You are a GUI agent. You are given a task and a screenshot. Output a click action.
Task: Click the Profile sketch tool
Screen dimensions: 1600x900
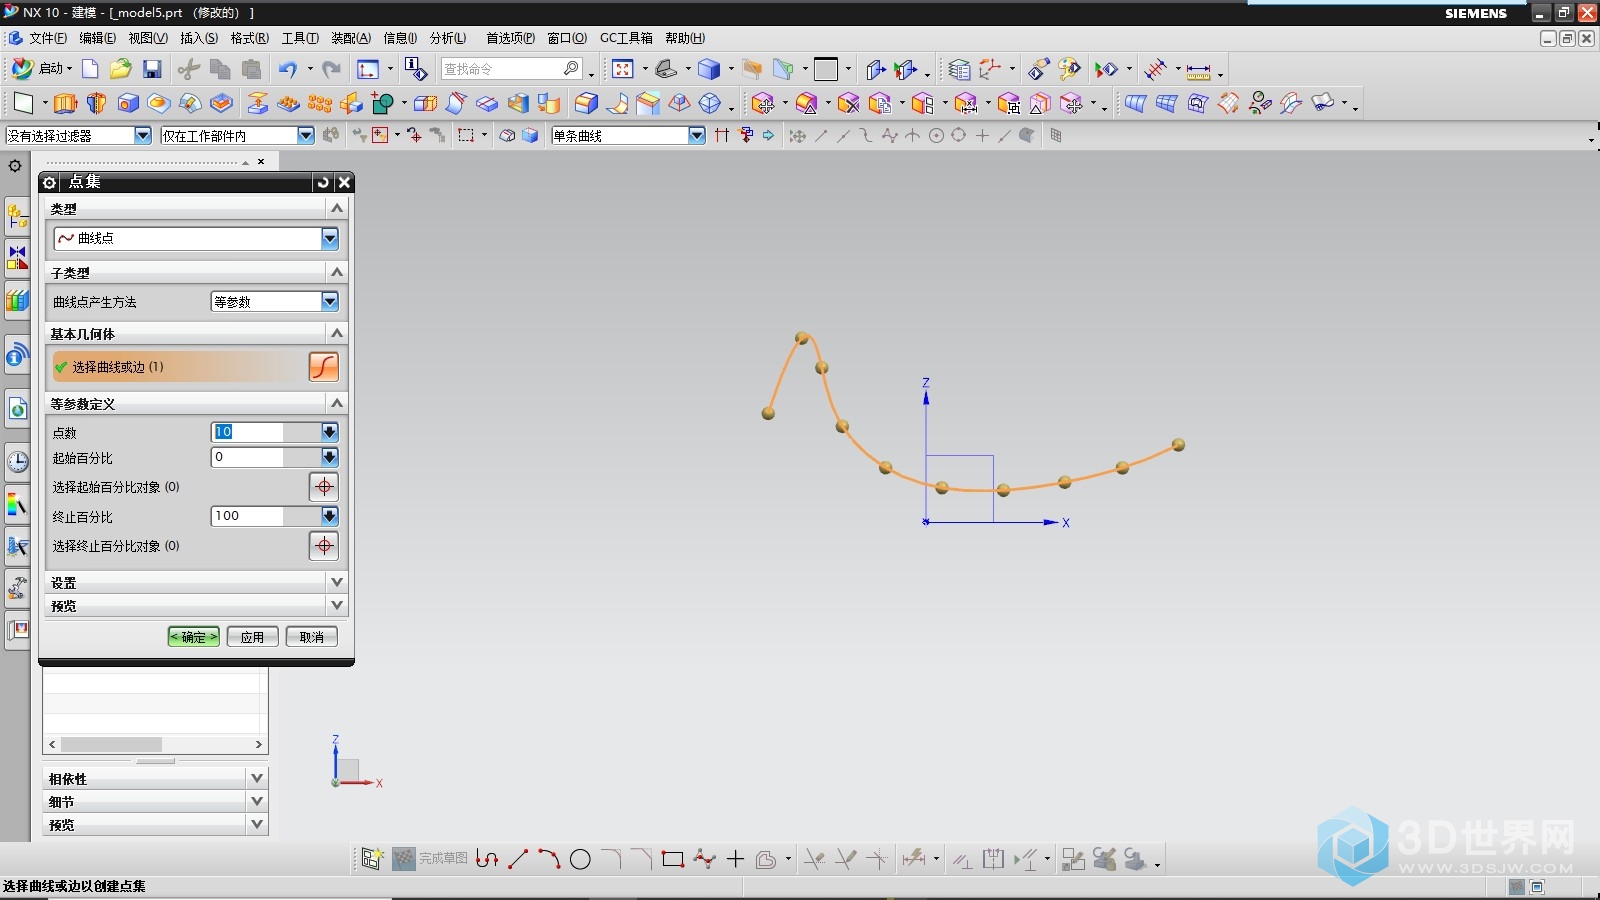487,859
